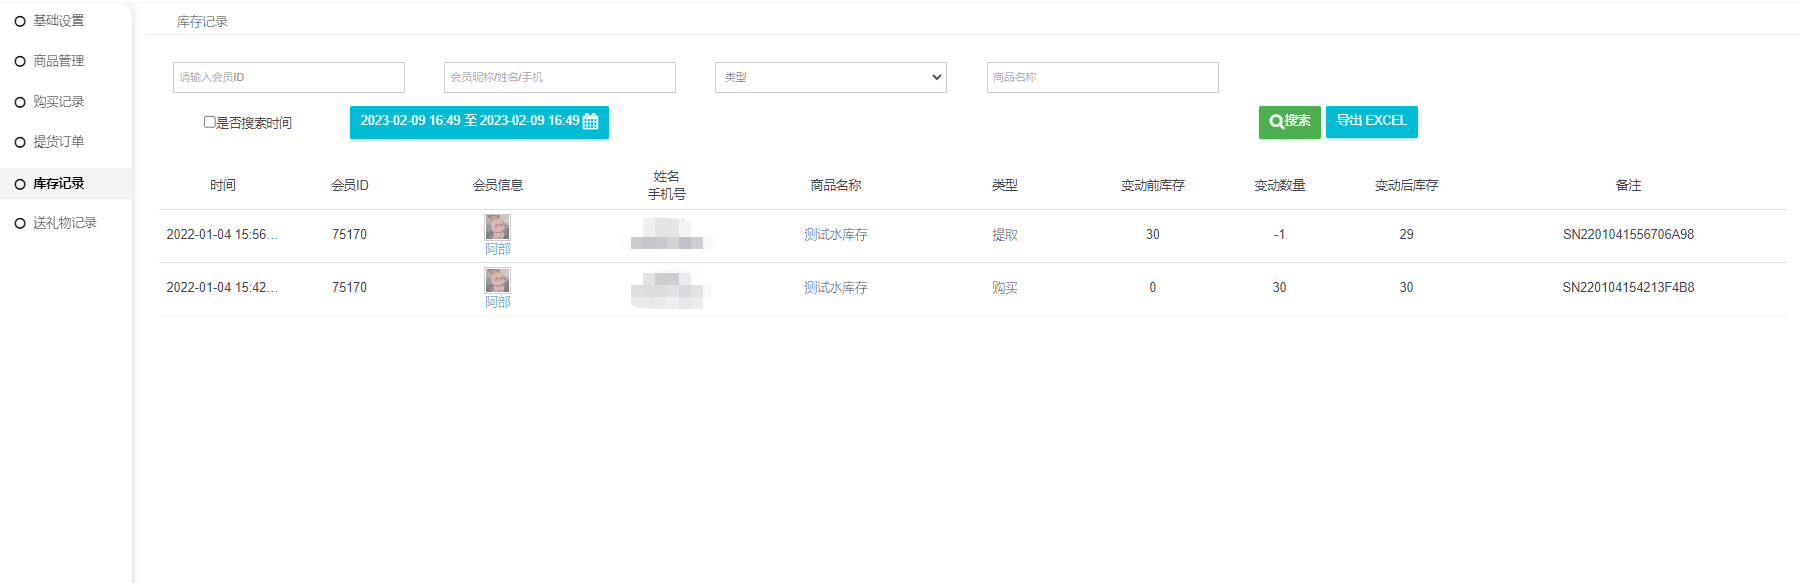Click the 类型 column header
This screenshot has height=583, width=1800.
point(1005,186)
